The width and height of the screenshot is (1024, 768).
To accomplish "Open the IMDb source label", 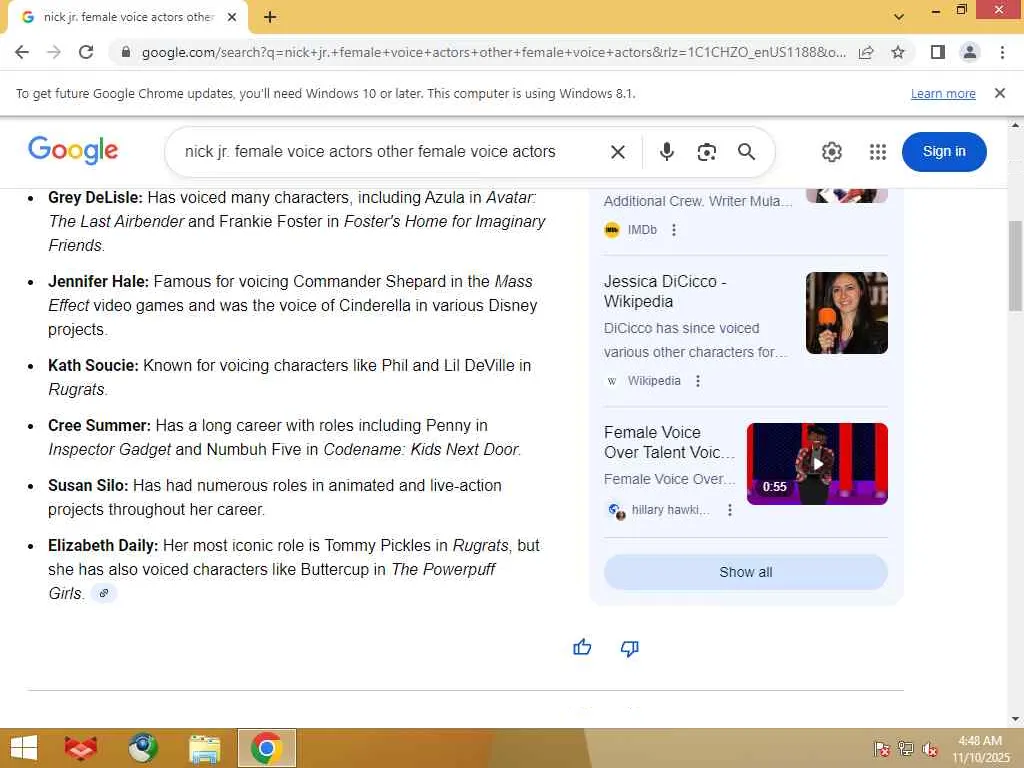I will pos(642,230).
